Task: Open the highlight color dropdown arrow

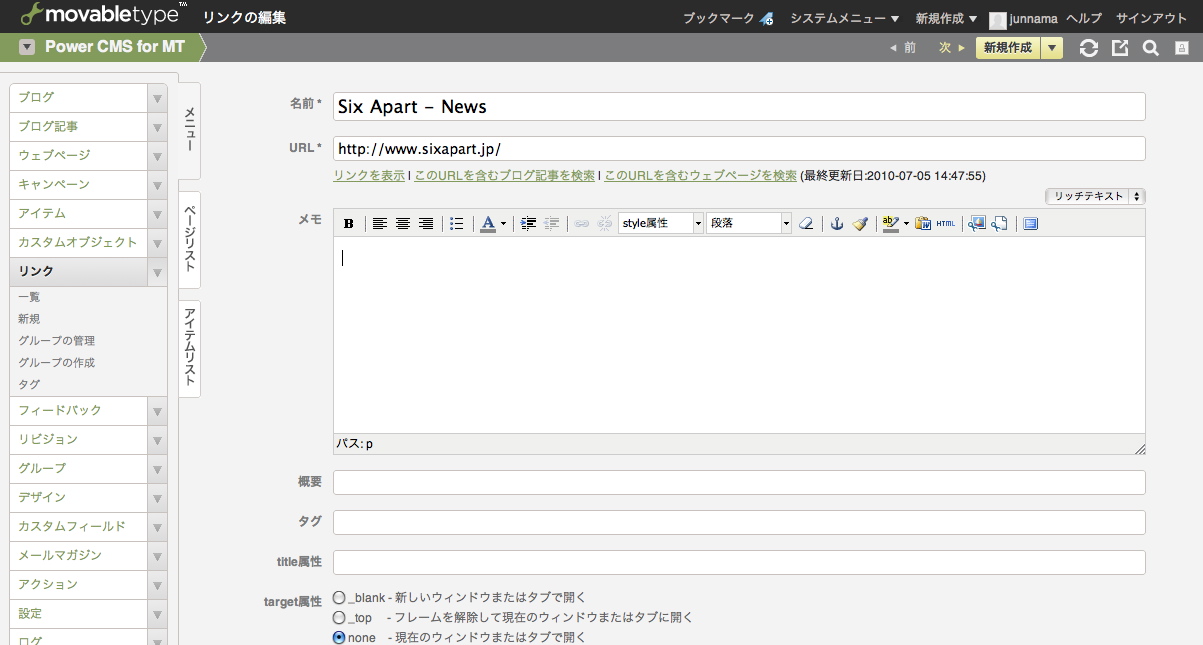Action: pyautogui.click(x=905, y=223)
